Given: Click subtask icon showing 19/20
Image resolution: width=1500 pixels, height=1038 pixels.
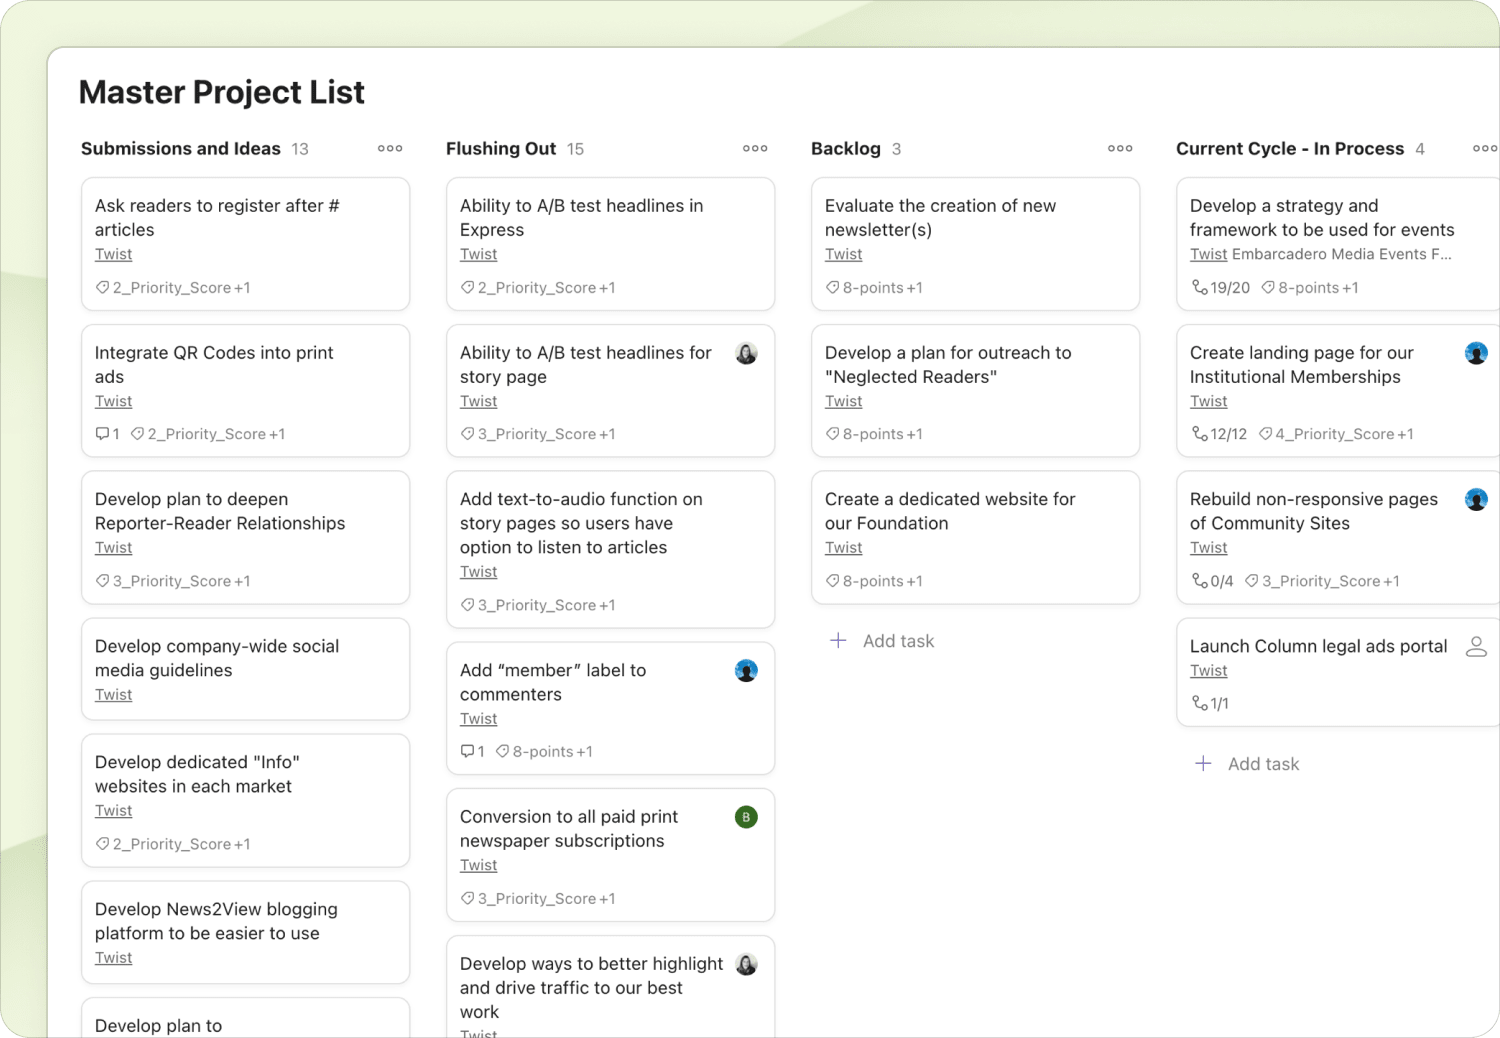Looking at the screenshot, I should pos(1199,287).
